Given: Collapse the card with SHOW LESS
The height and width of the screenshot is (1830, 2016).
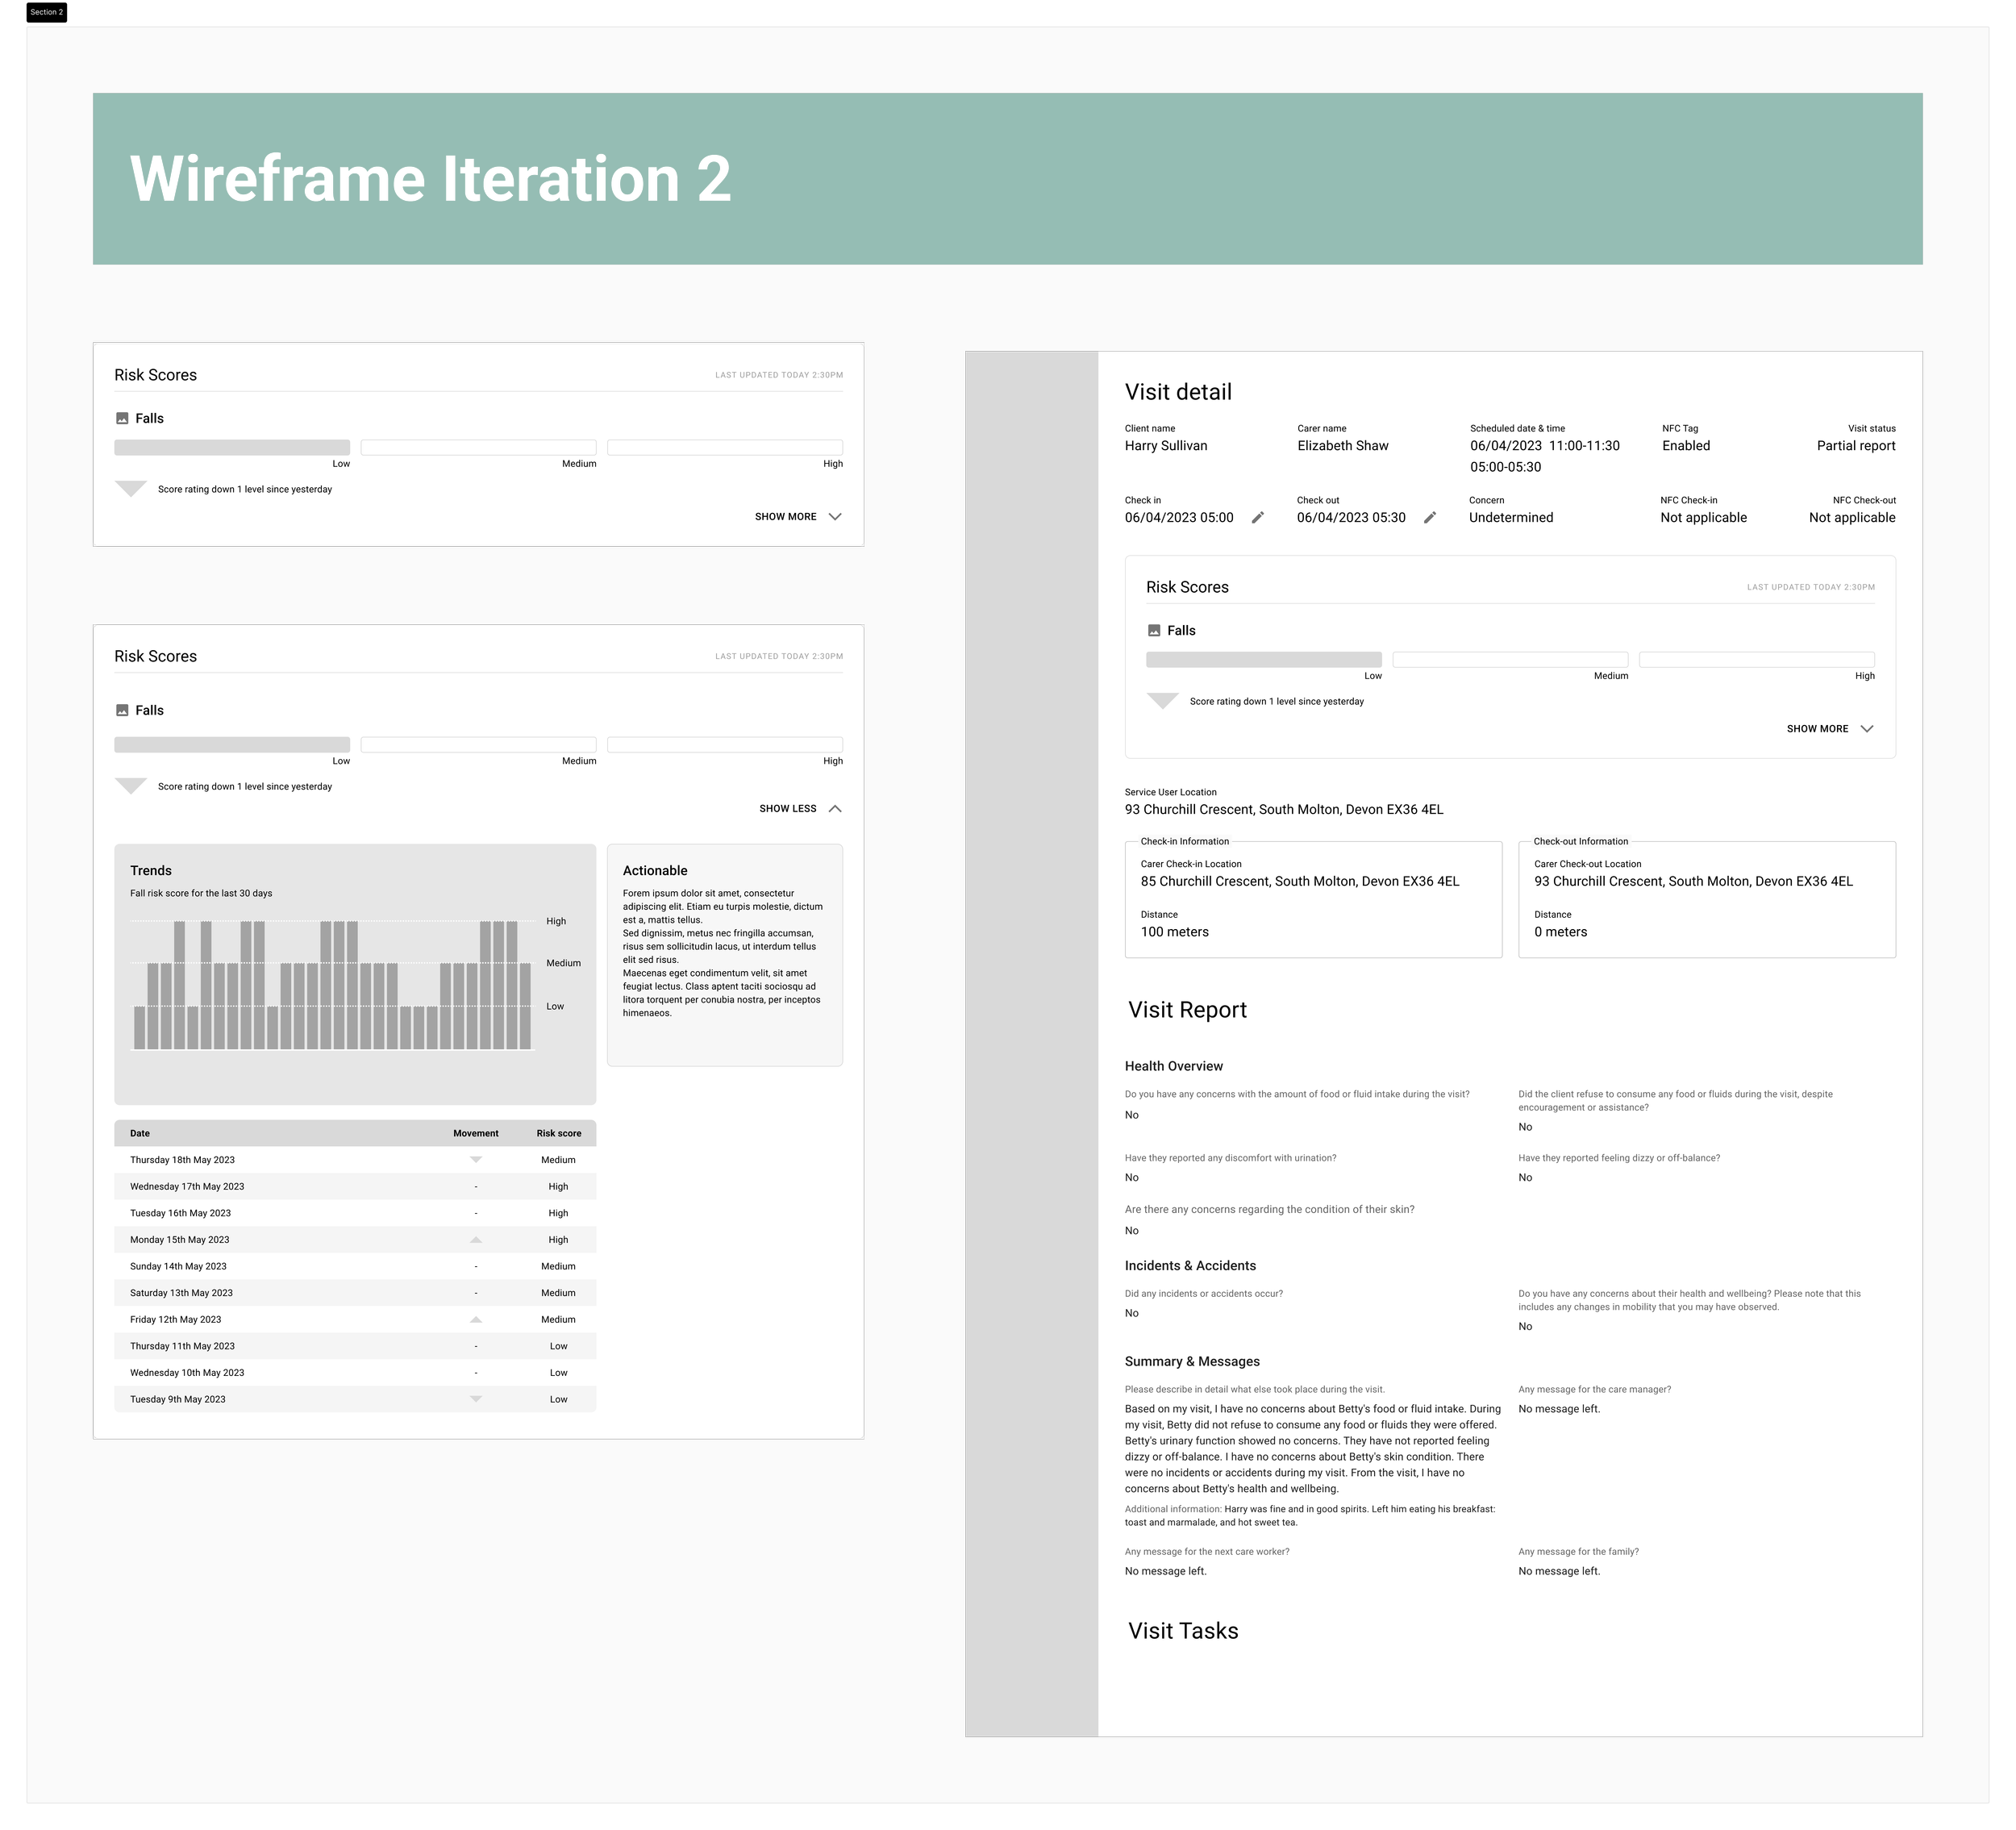Looking at the screenshot, I should [x=800, y=808].
